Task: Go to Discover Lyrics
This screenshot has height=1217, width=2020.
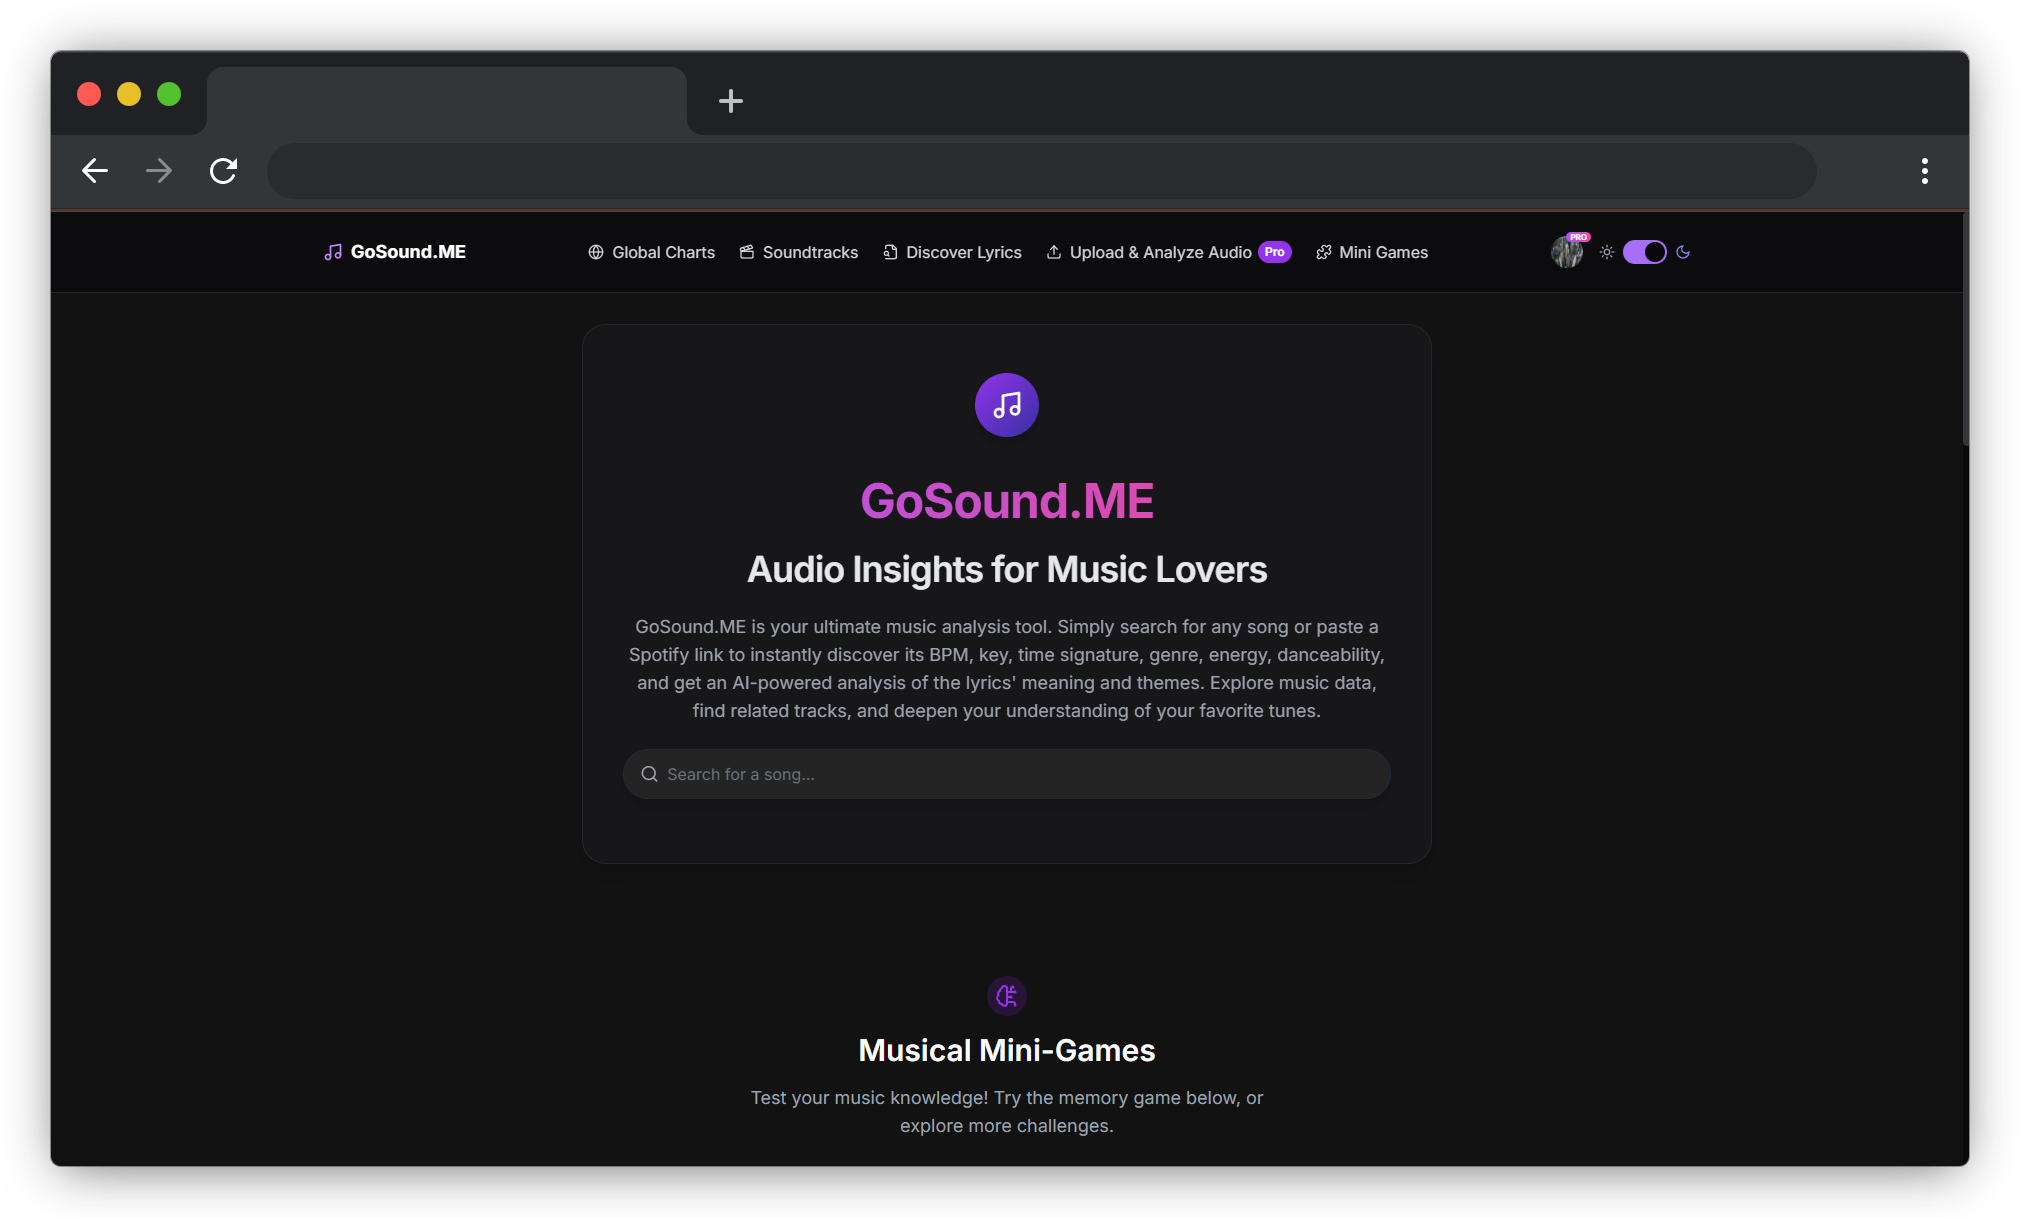Action: pyautogui.click(x=952, y=252)
